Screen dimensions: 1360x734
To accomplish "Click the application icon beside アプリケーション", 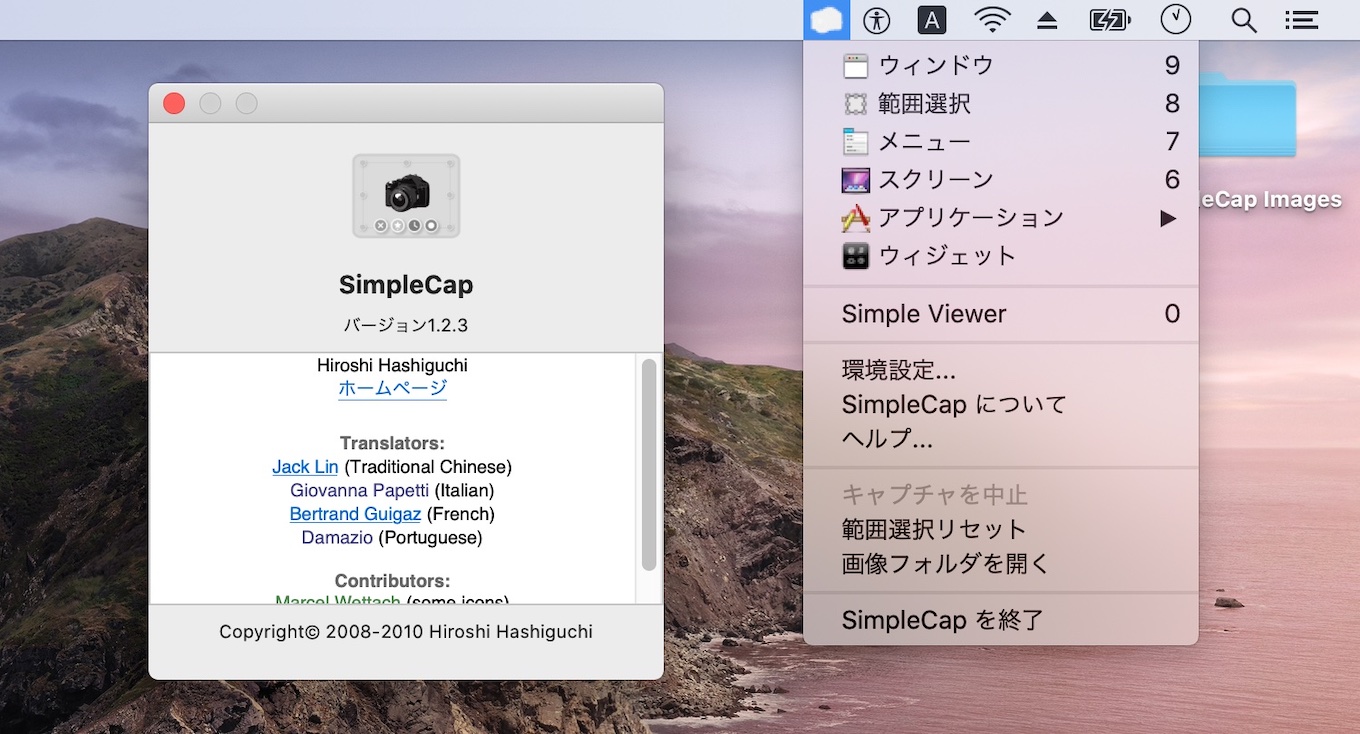I will [855, 218].
